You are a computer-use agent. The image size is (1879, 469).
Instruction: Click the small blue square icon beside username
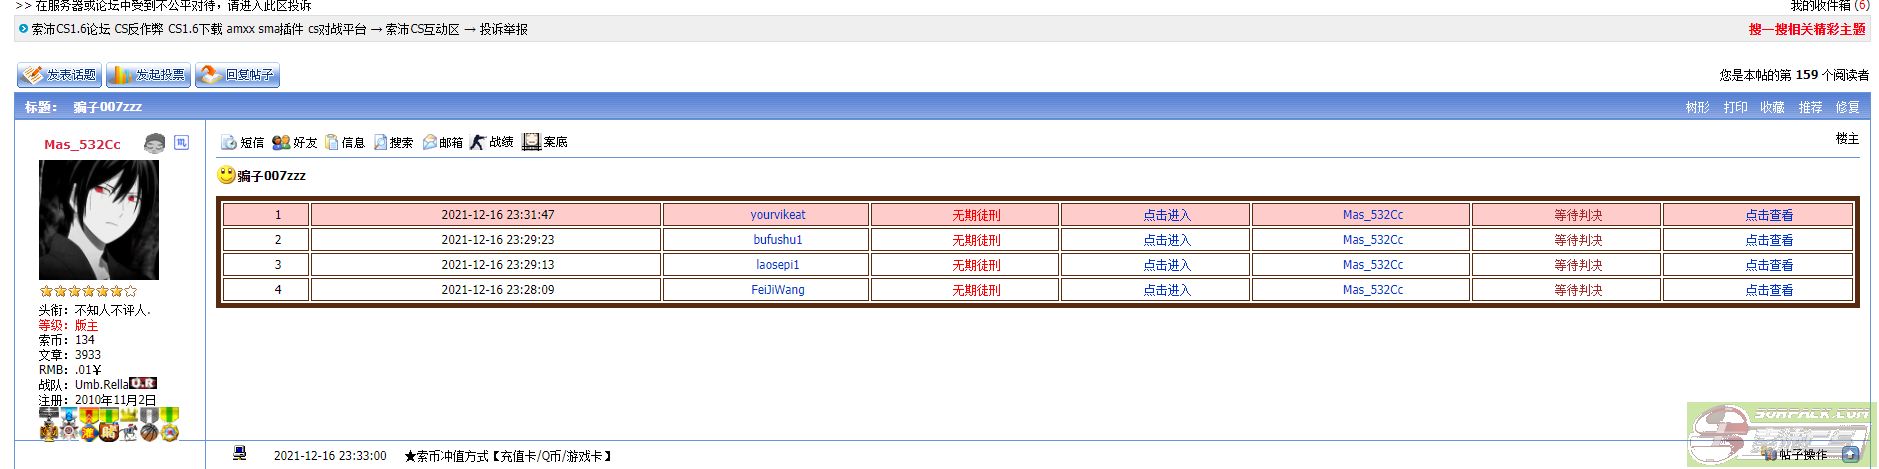click(x=181, y=143)
